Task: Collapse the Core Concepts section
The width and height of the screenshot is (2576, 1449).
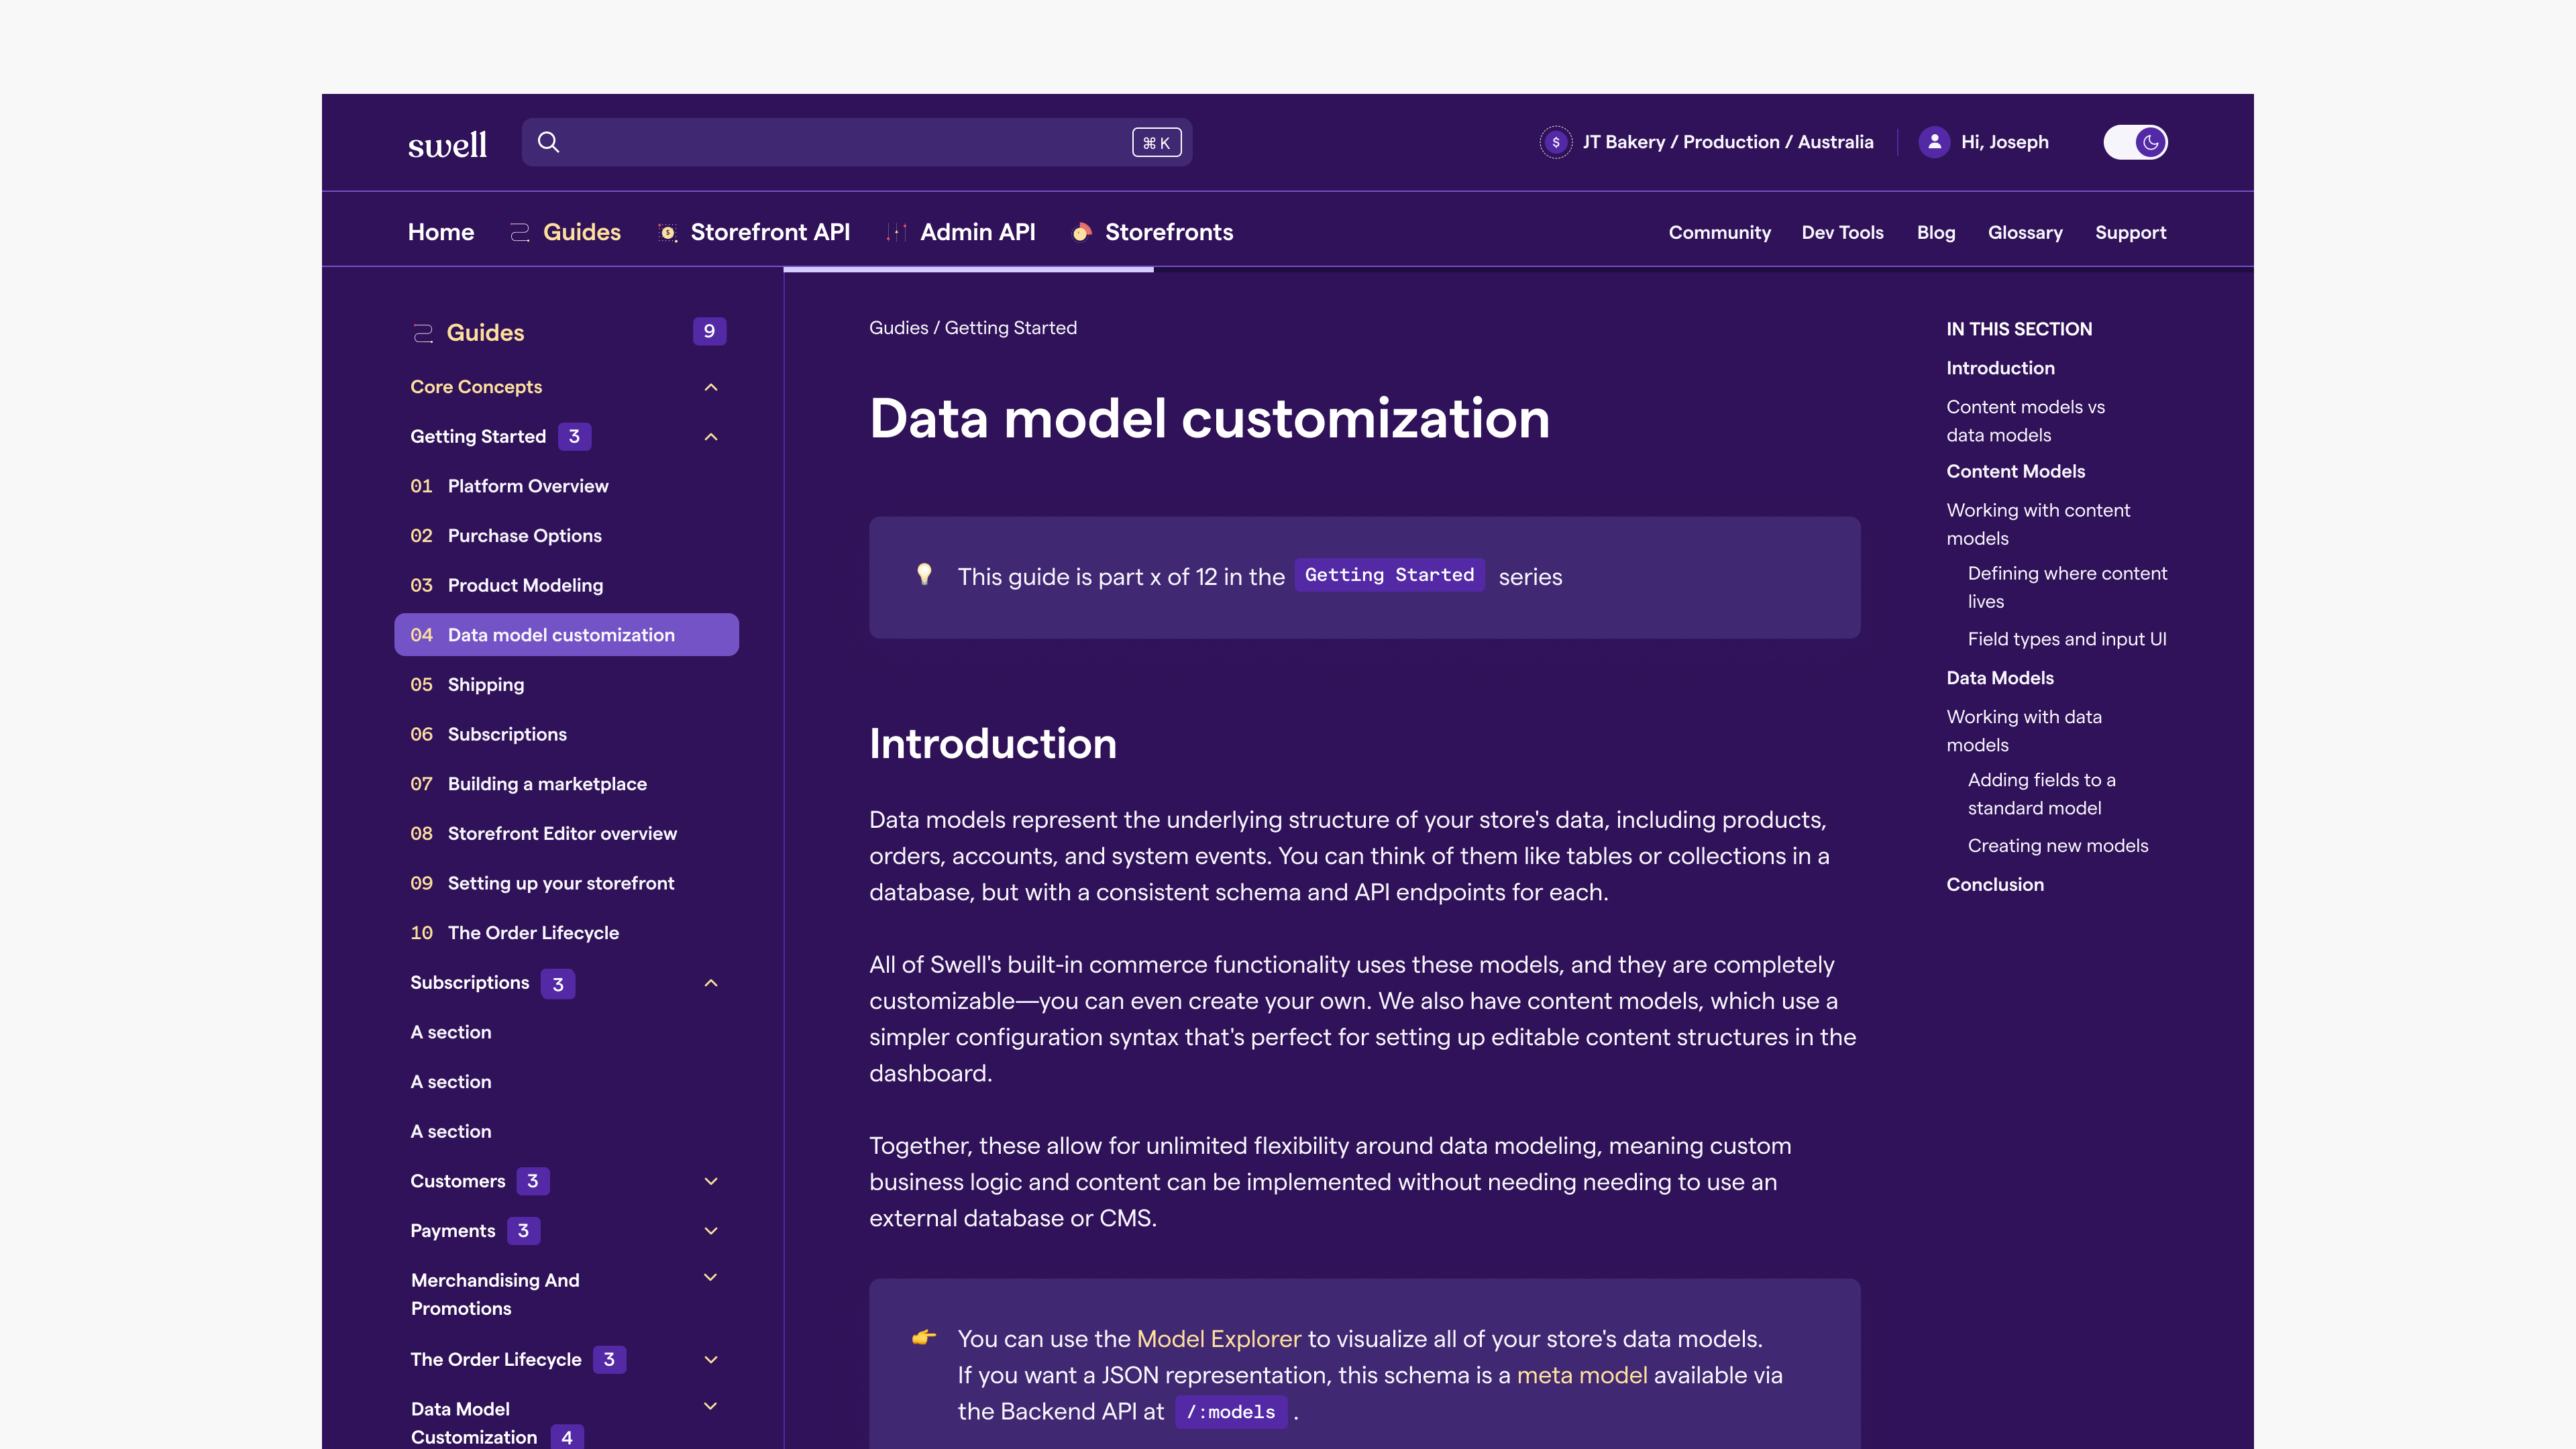Action: (x=711, y=387)
